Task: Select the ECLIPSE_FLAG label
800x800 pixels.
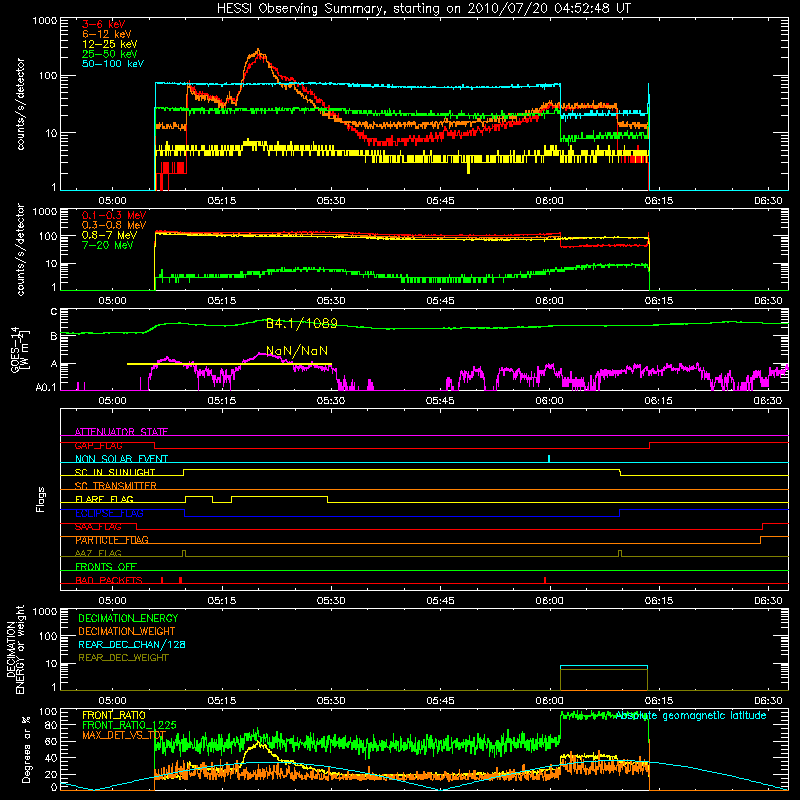Action: (x=109, y=513)
